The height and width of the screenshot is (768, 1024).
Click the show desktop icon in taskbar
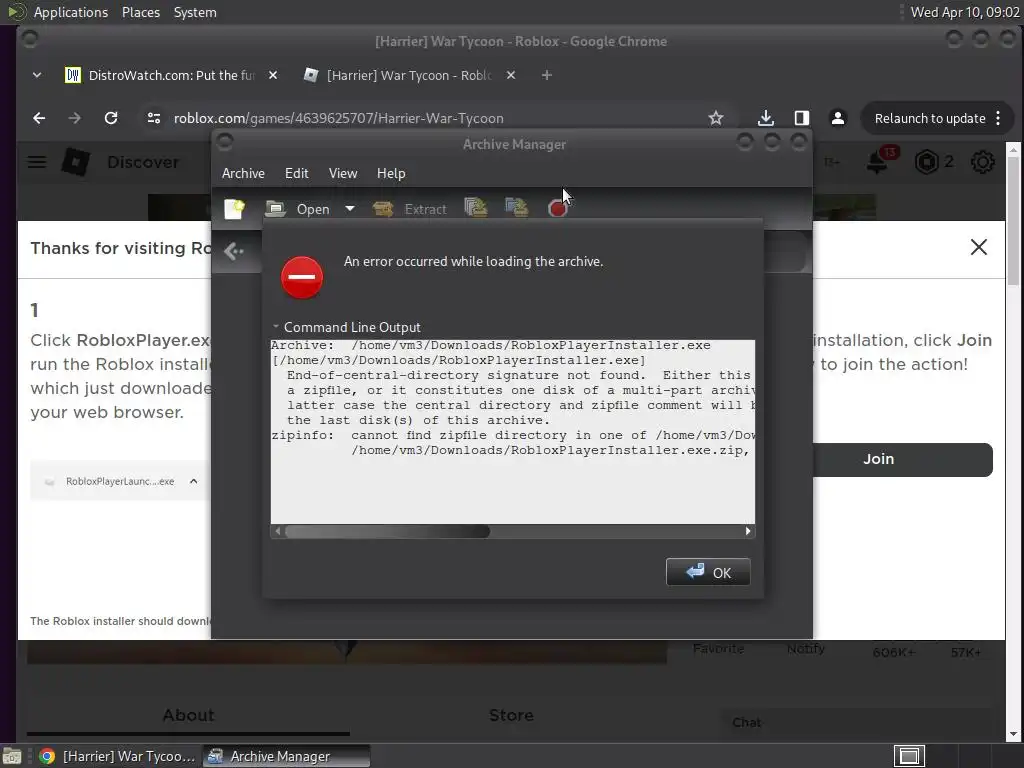coord(12,756)
